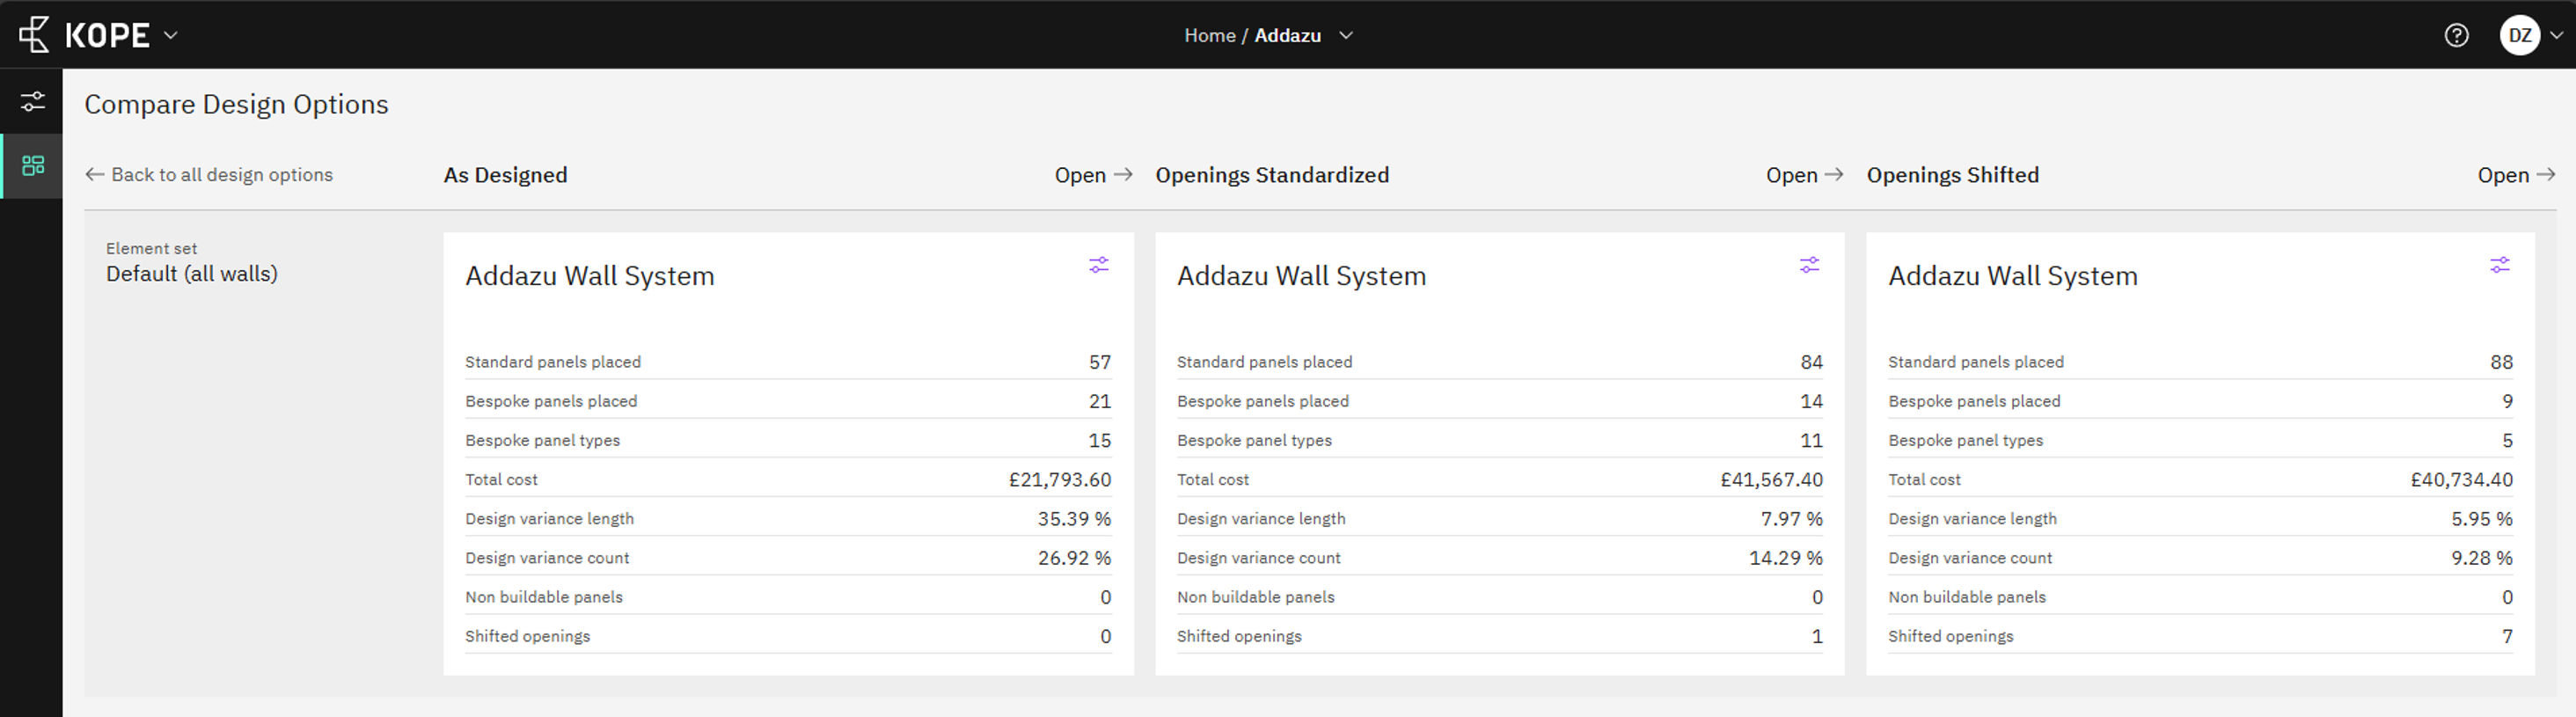Viewport: 2576px width, 717px height.
Task: Click the Element set label
Action: coord(151,248)
